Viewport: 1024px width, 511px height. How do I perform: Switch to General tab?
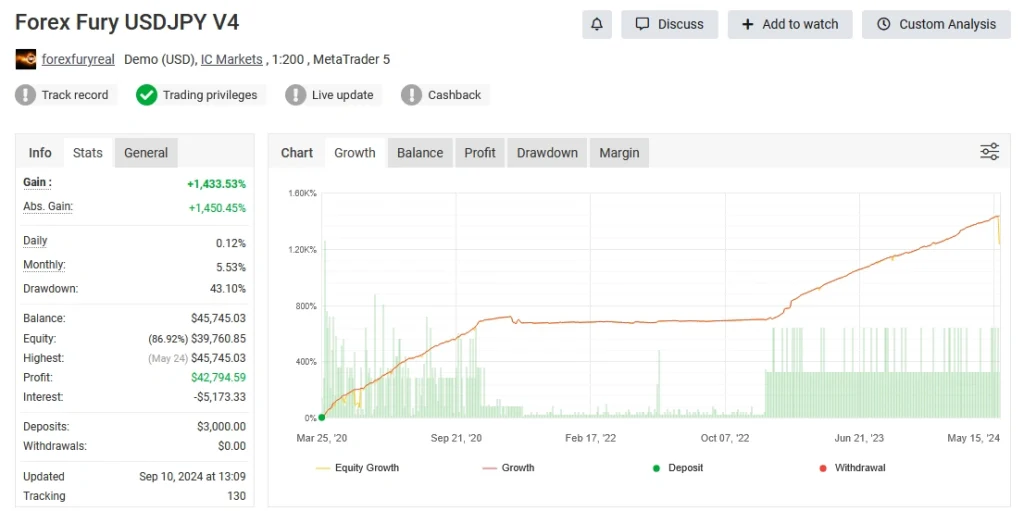click(146, 153)
